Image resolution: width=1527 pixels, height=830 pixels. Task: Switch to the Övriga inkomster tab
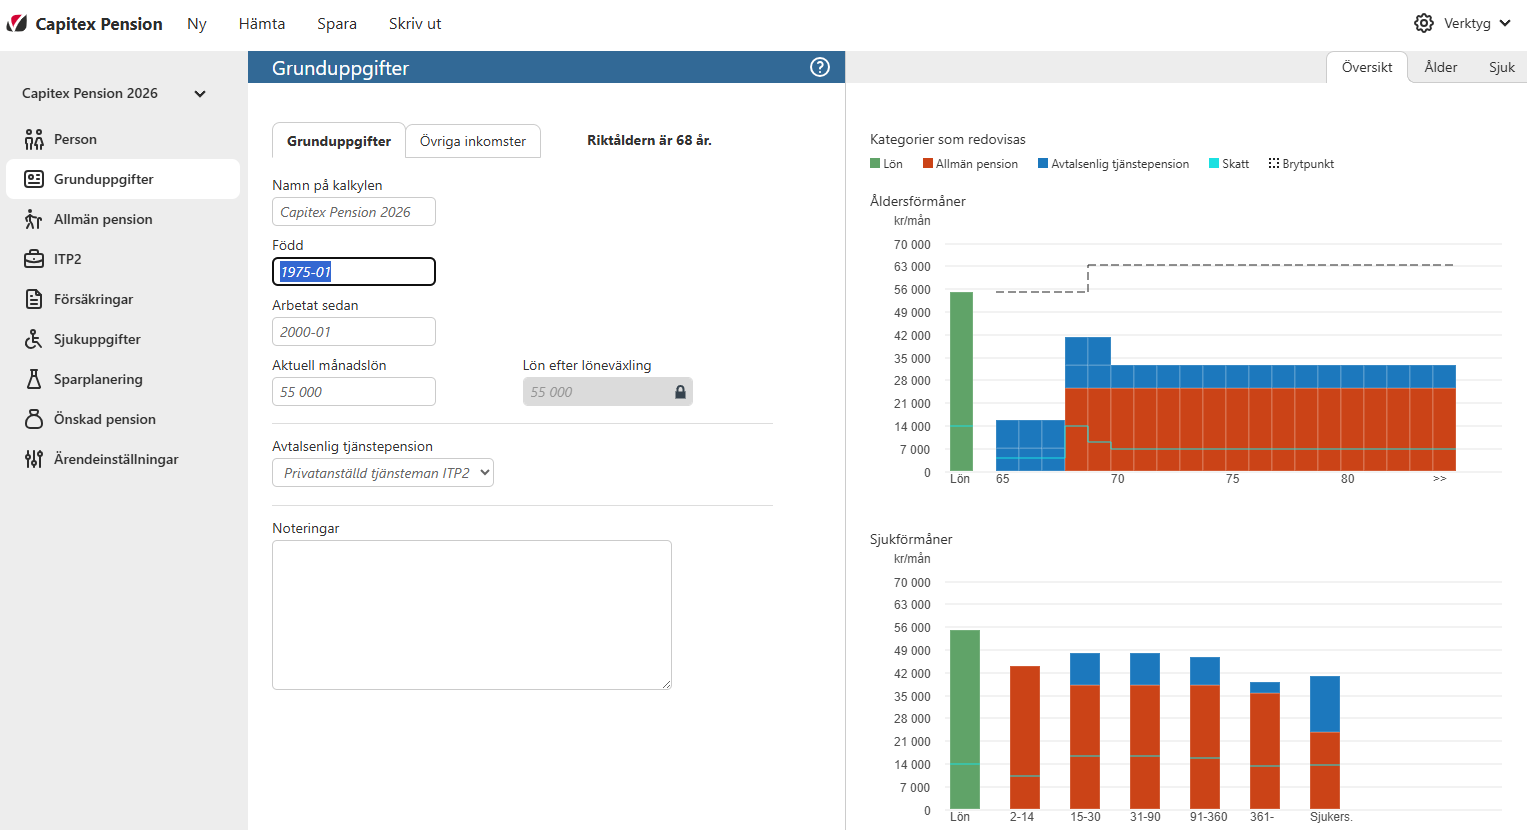[x=472, y=141]
